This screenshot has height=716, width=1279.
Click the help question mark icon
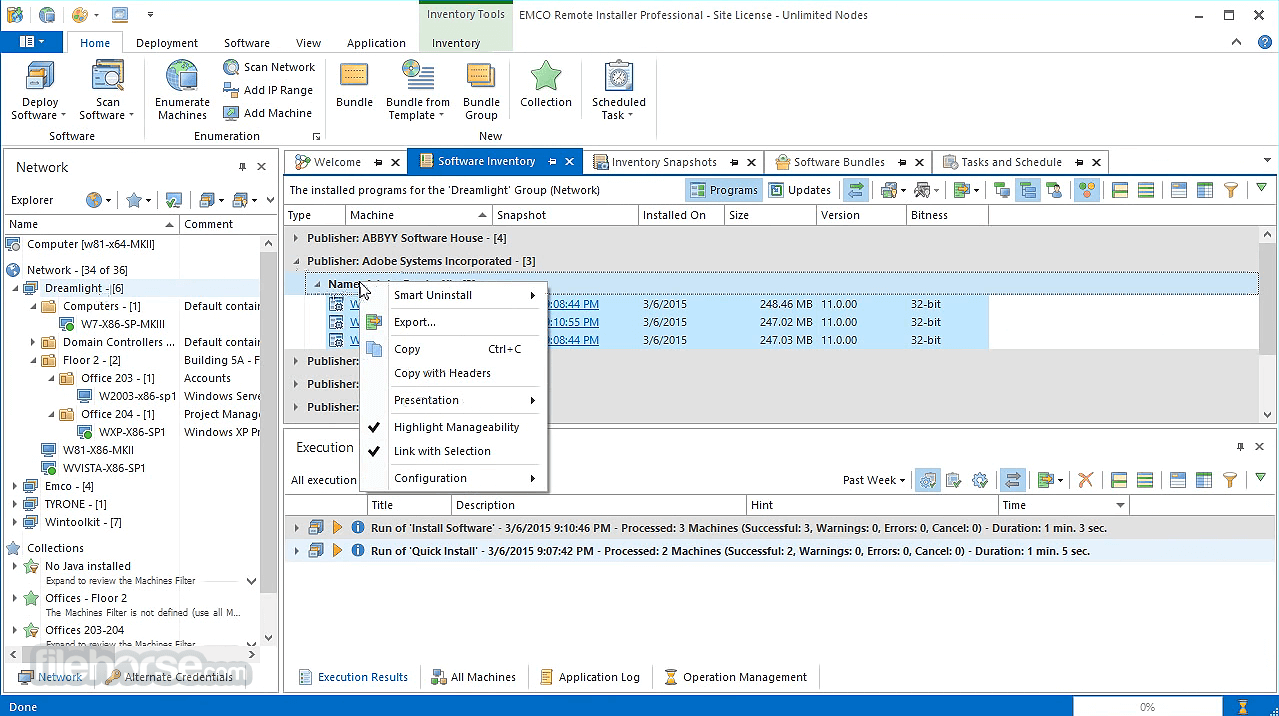coord(1263,42)
